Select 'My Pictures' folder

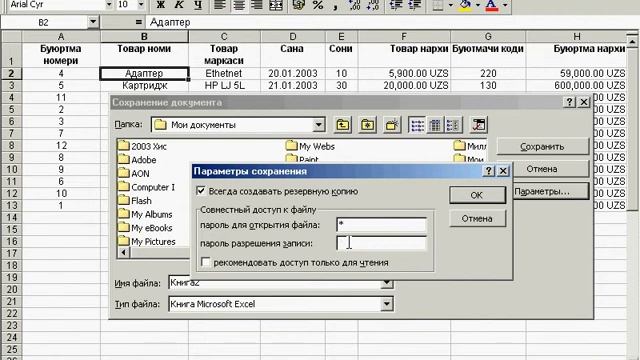pyautogui.click(x=147, y=242)
